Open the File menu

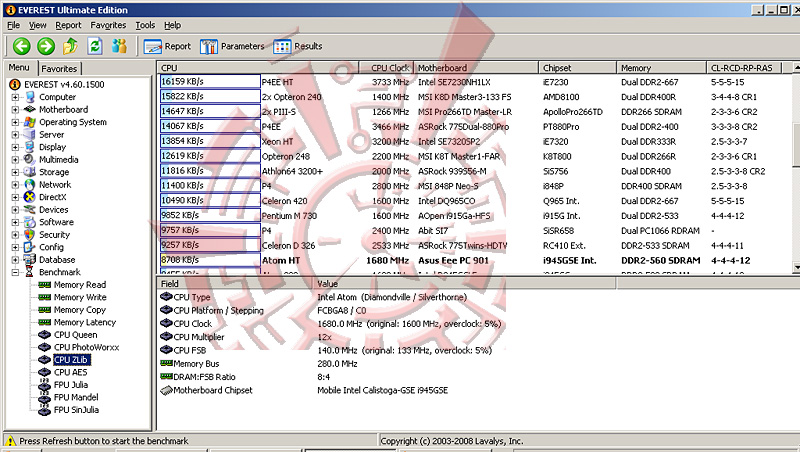coord(14,25)
